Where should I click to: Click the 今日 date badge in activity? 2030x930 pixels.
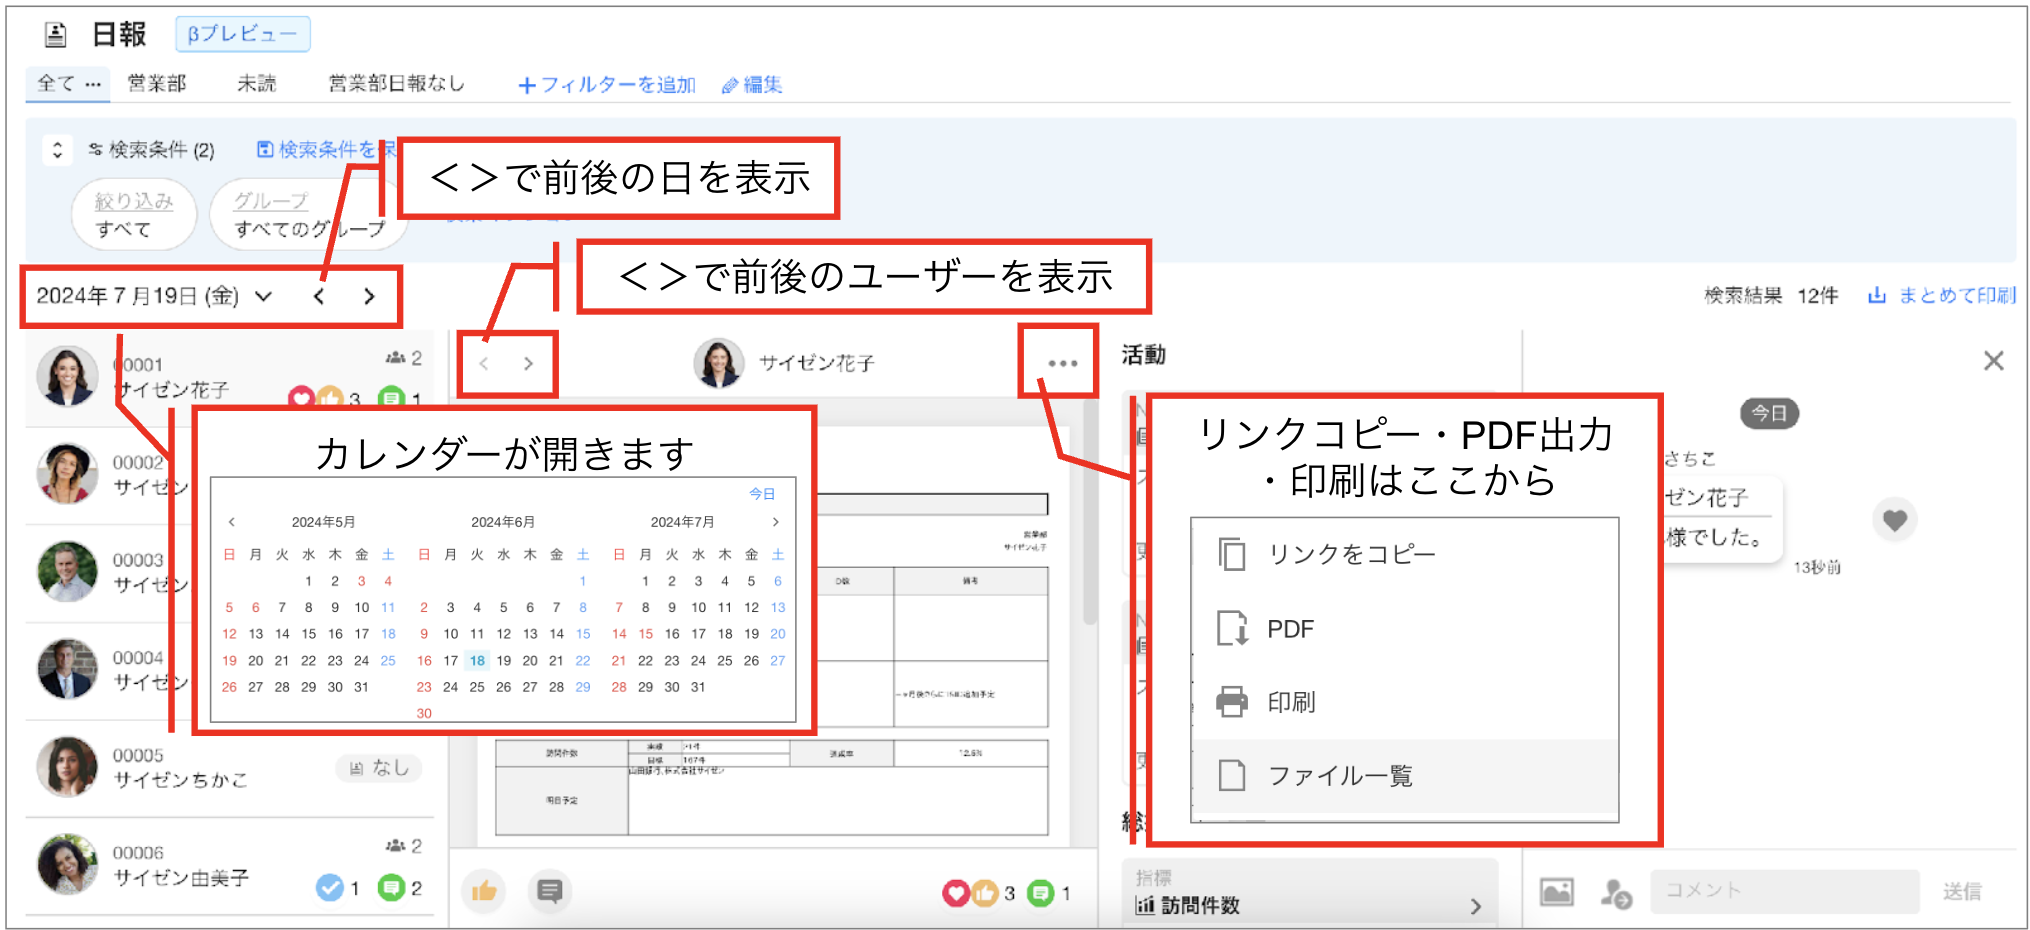coord(1769,413)
